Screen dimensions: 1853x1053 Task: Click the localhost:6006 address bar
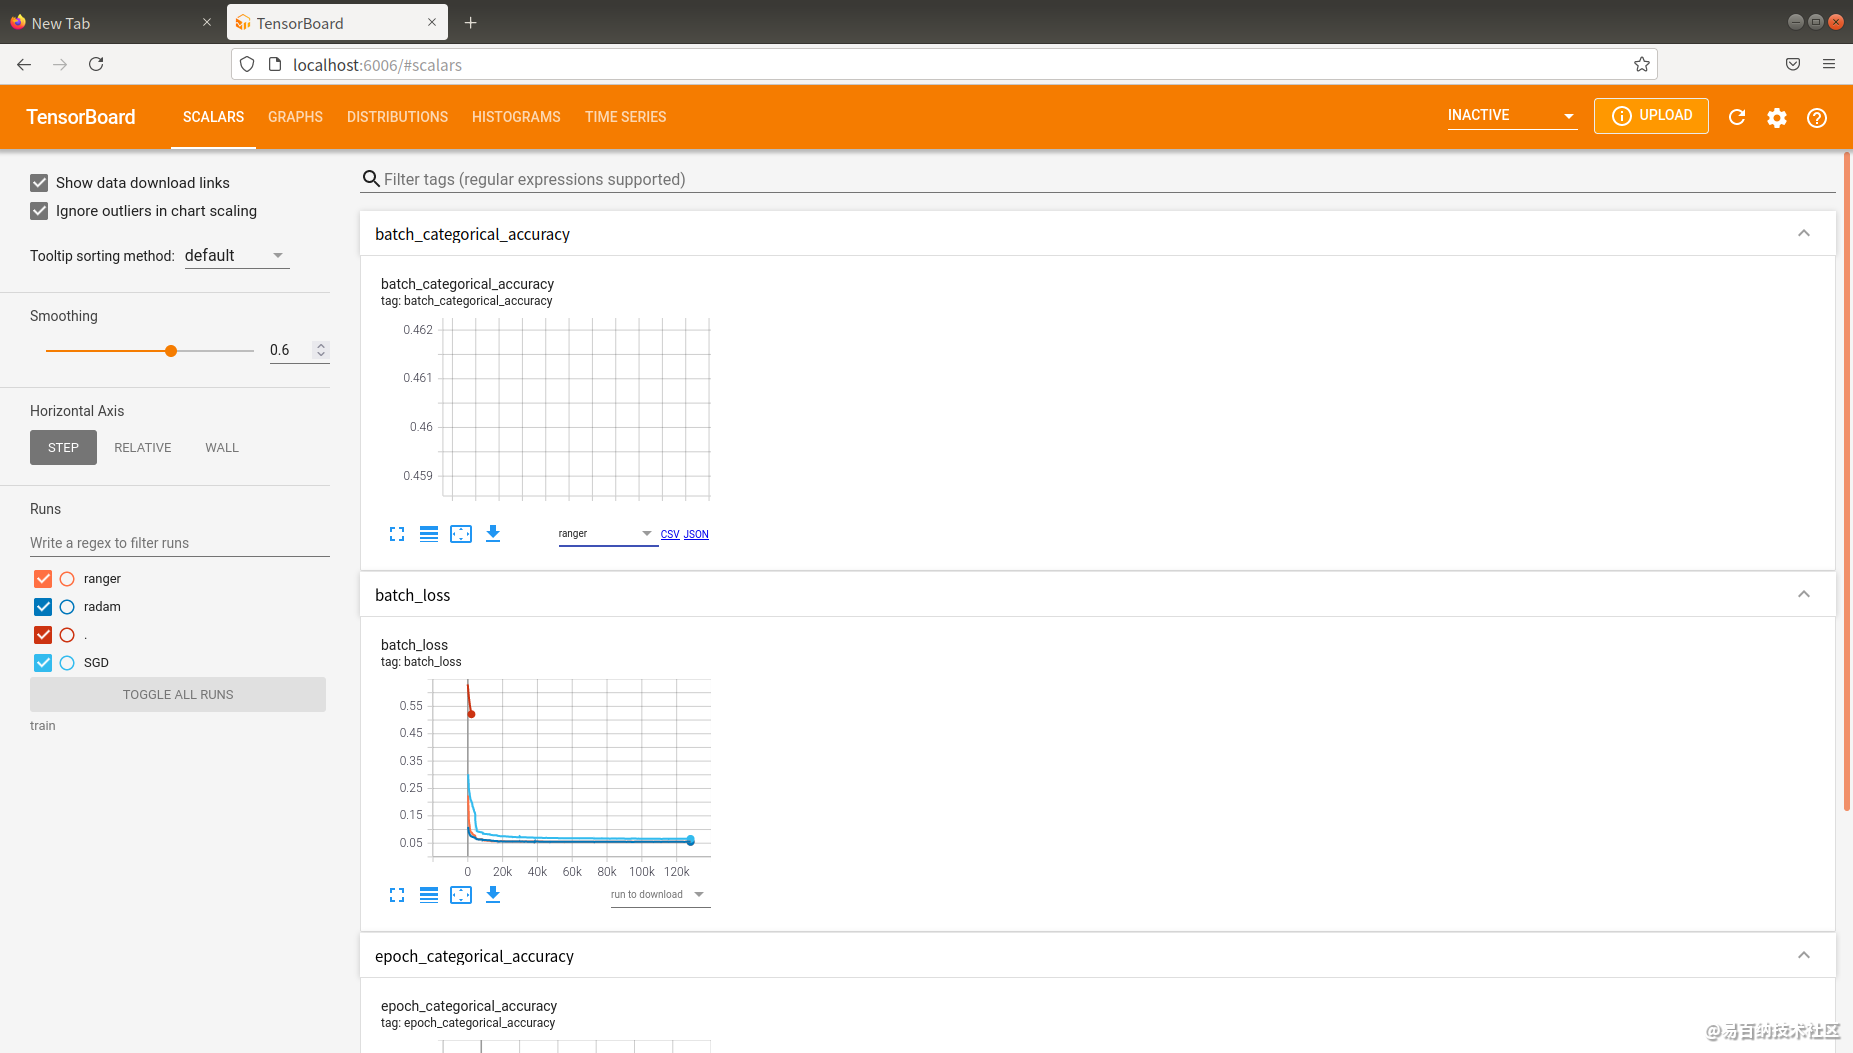pyautogui.click(x=944, y=64)
